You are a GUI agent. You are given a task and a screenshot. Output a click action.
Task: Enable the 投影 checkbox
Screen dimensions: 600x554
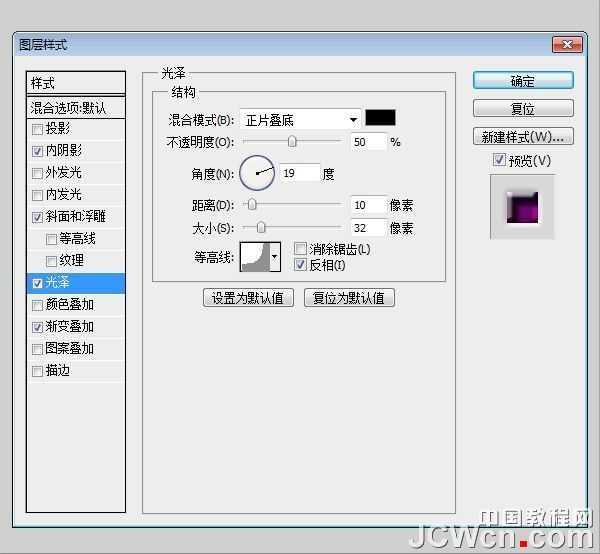tap(38, 129)
